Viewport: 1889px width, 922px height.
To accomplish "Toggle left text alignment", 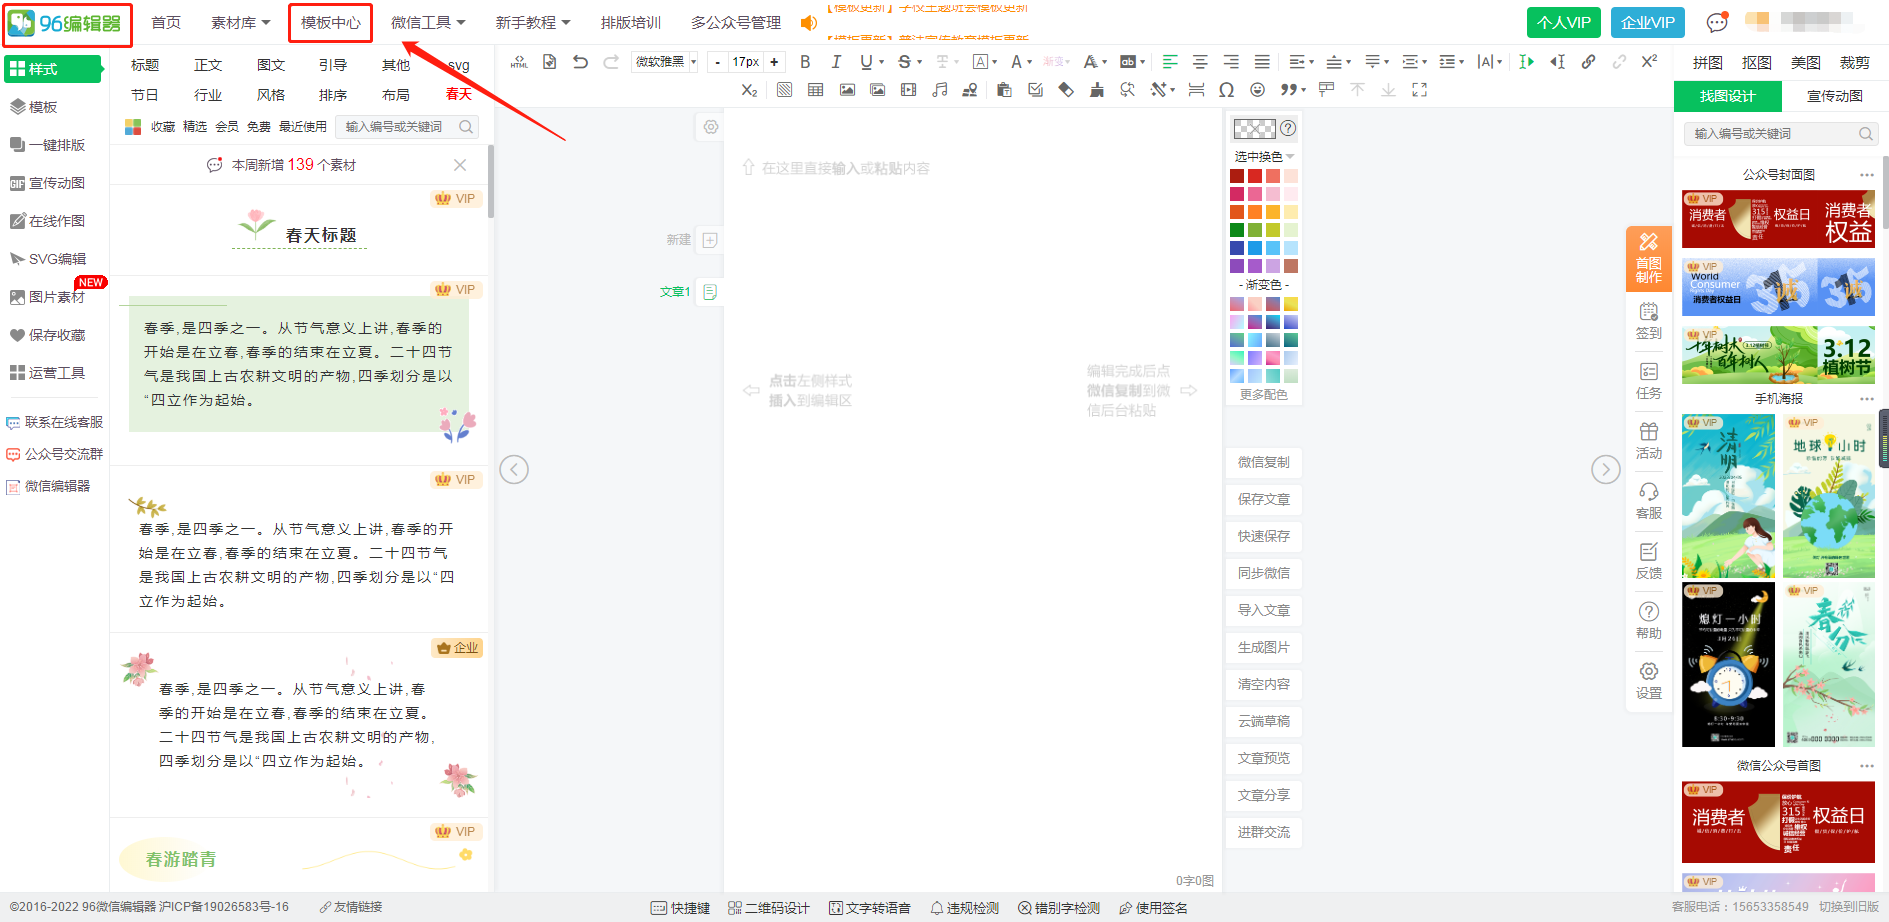I will pyautogui.click(x=1169, y=62).
